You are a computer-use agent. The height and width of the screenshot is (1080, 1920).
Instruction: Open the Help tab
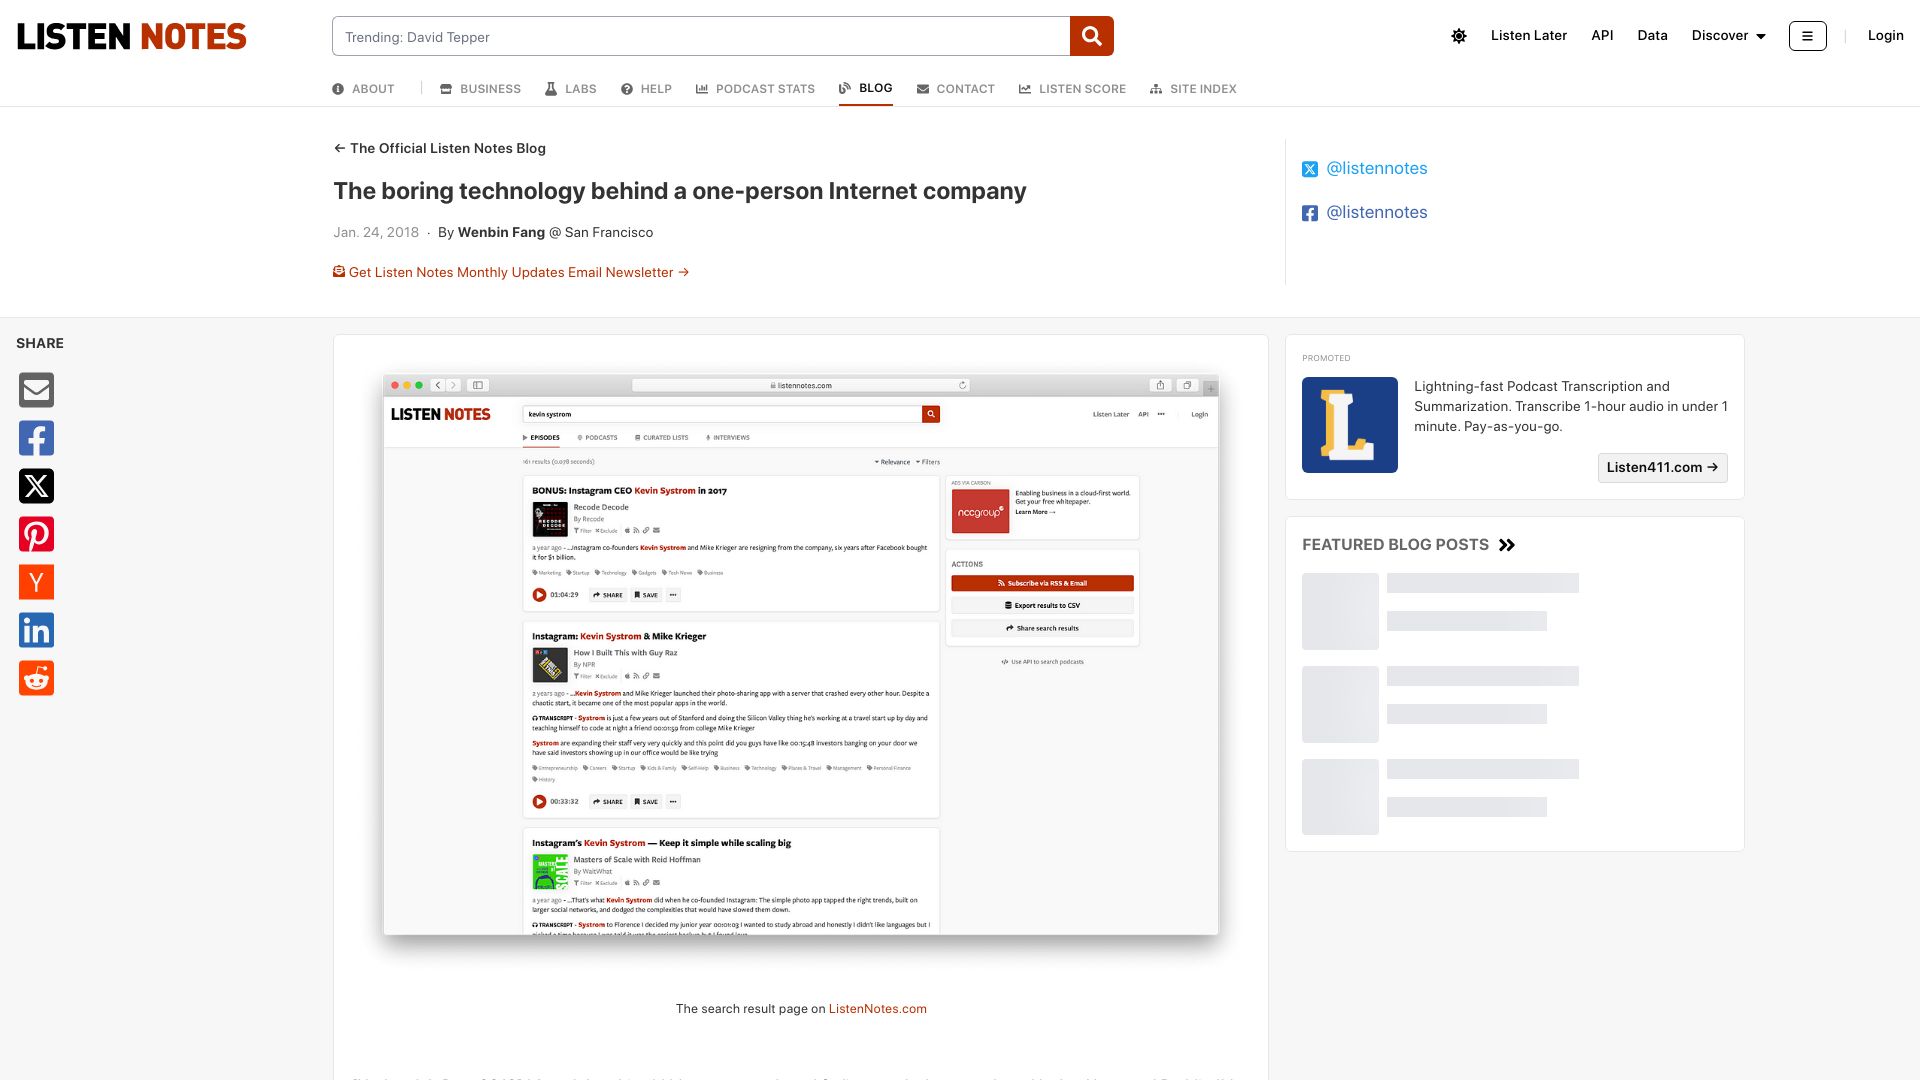tap(646, 89)
